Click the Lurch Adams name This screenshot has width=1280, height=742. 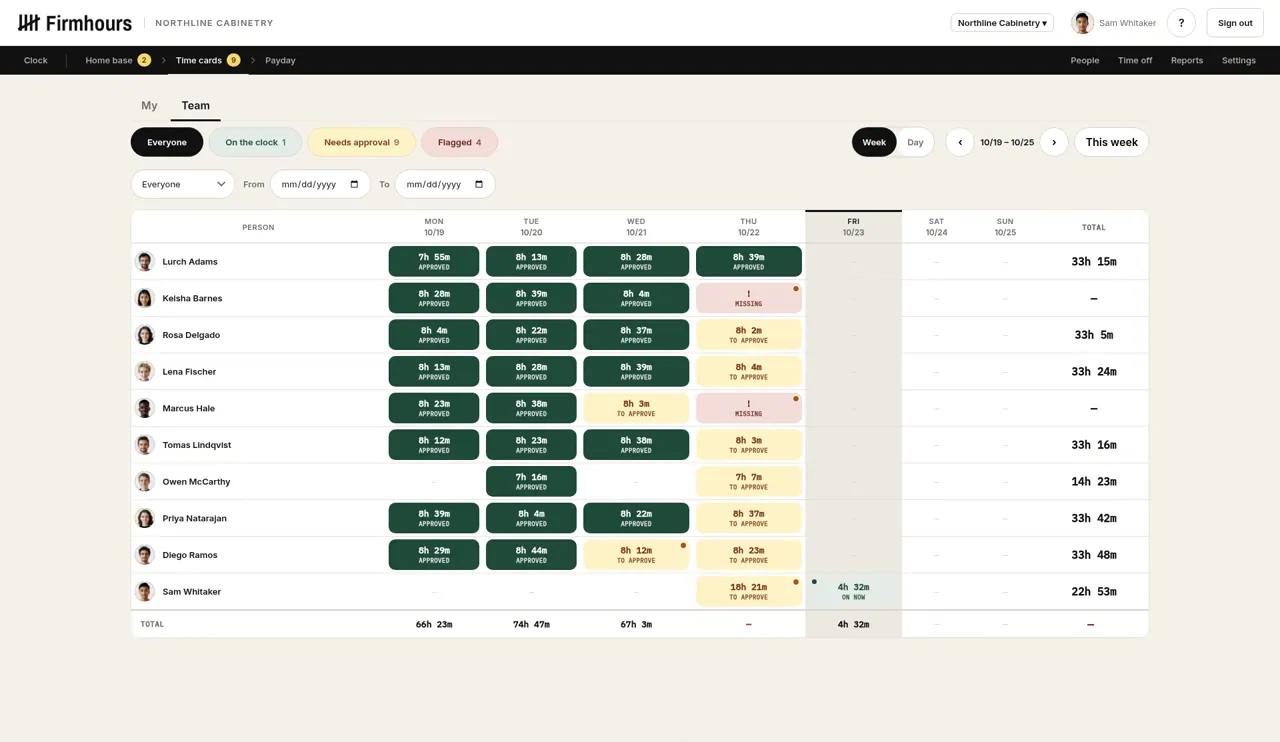click(x=190, y=261)
